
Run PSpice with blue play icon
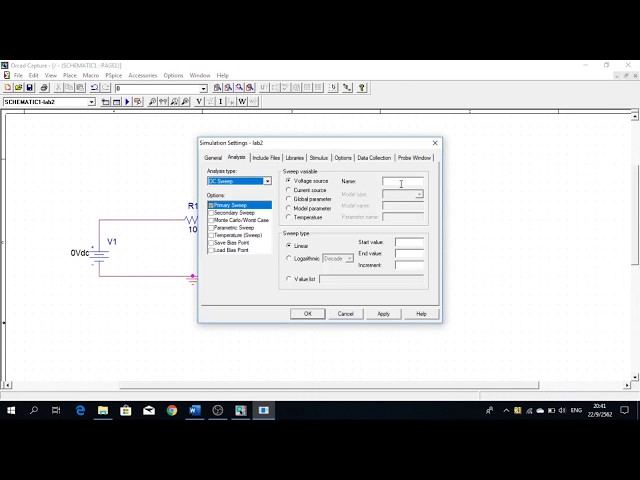coord(127,102)
